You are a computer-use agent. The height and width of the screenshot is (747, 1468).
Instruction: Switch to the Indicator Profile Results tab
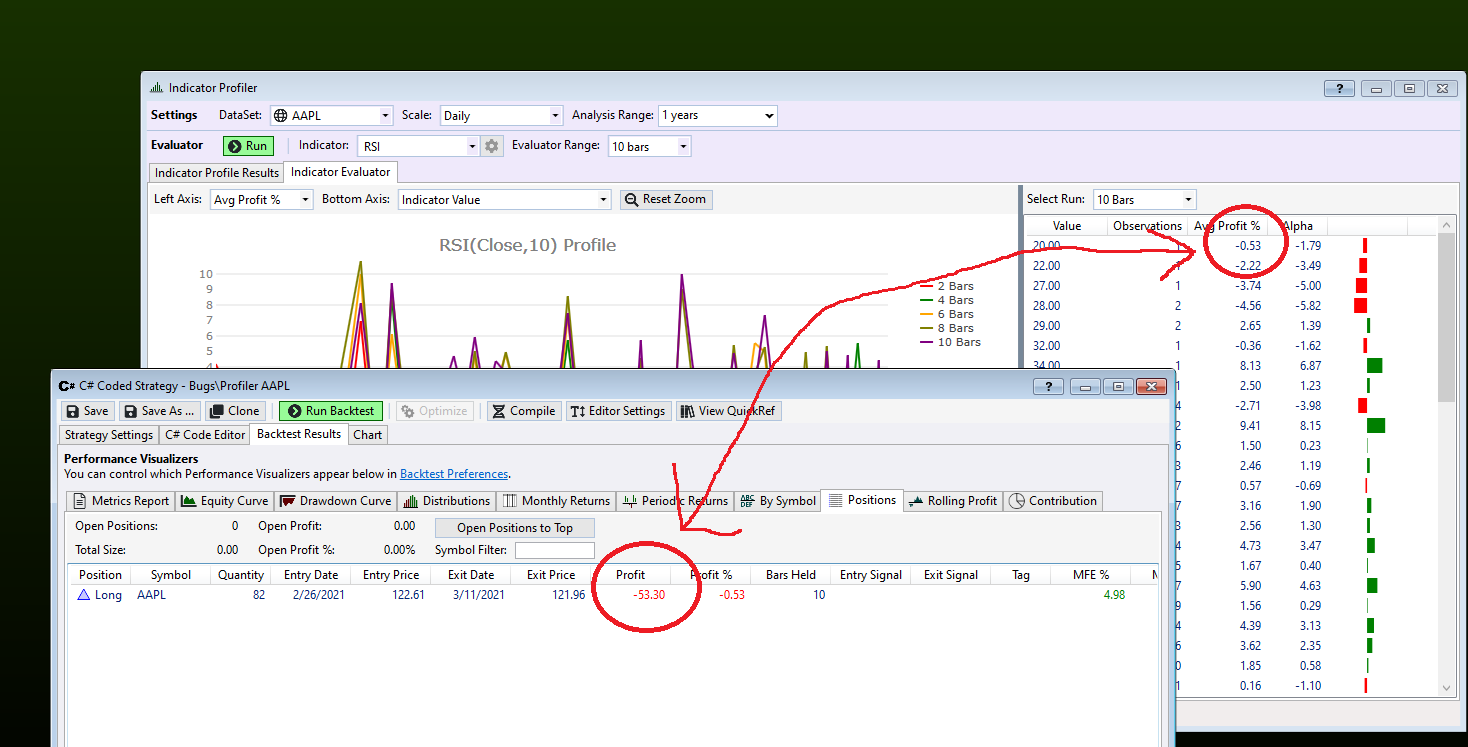216,172
